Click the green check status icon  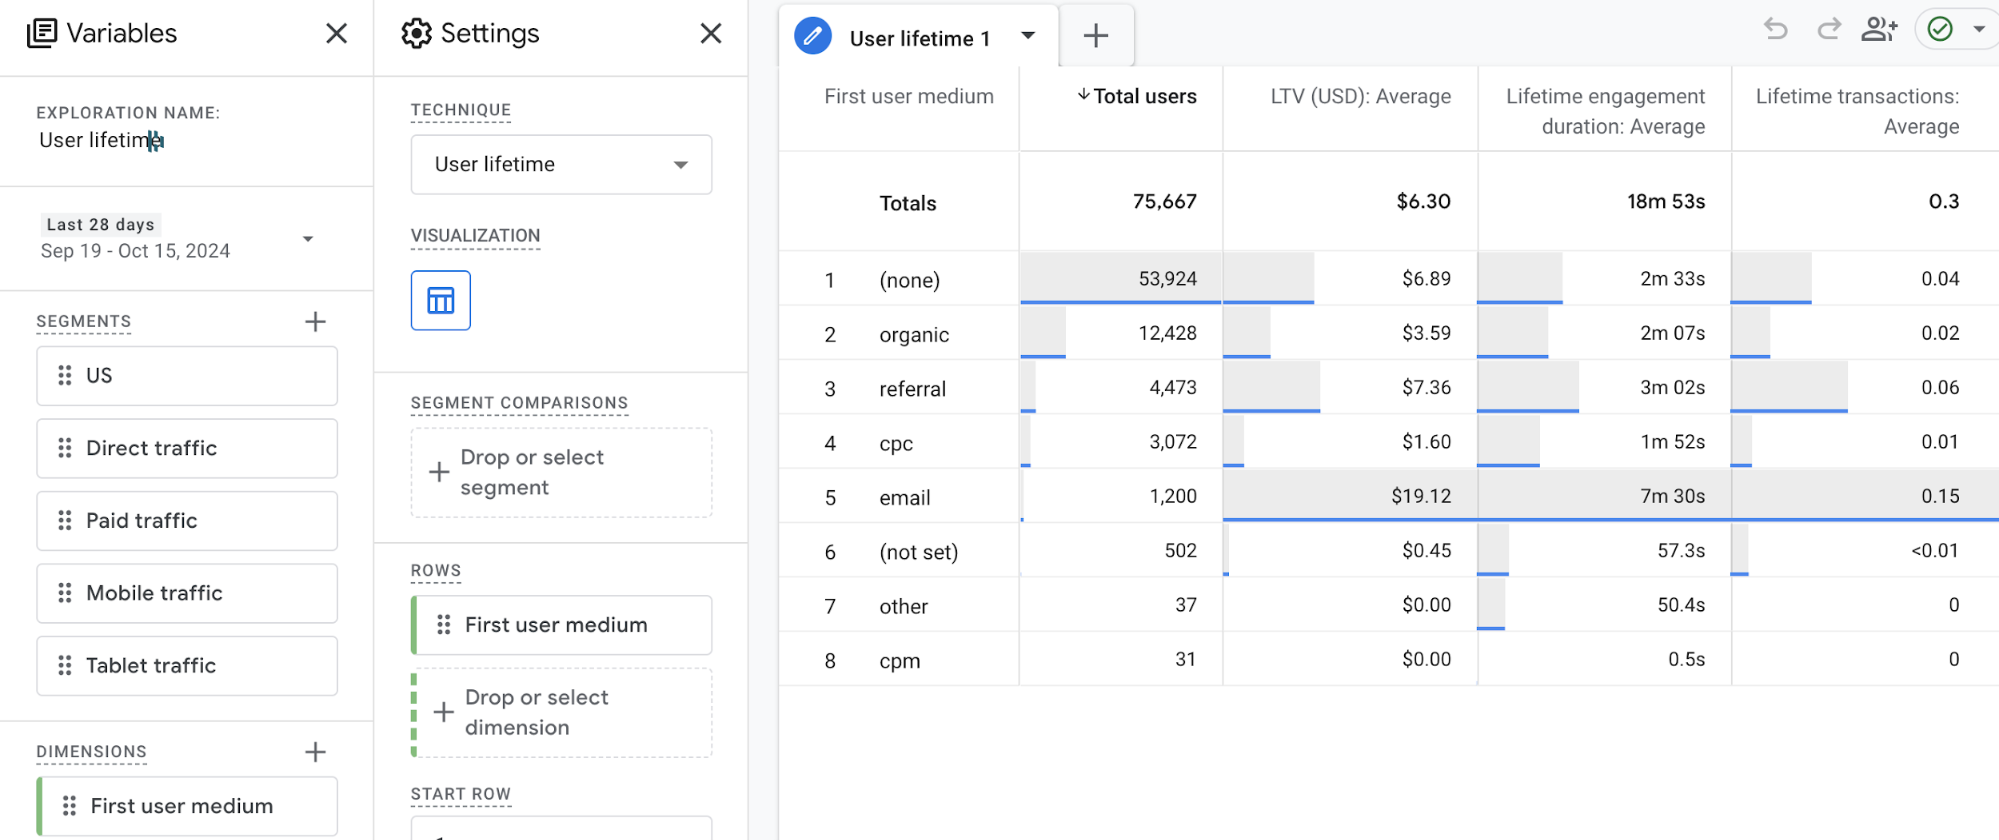[1940, 29]
